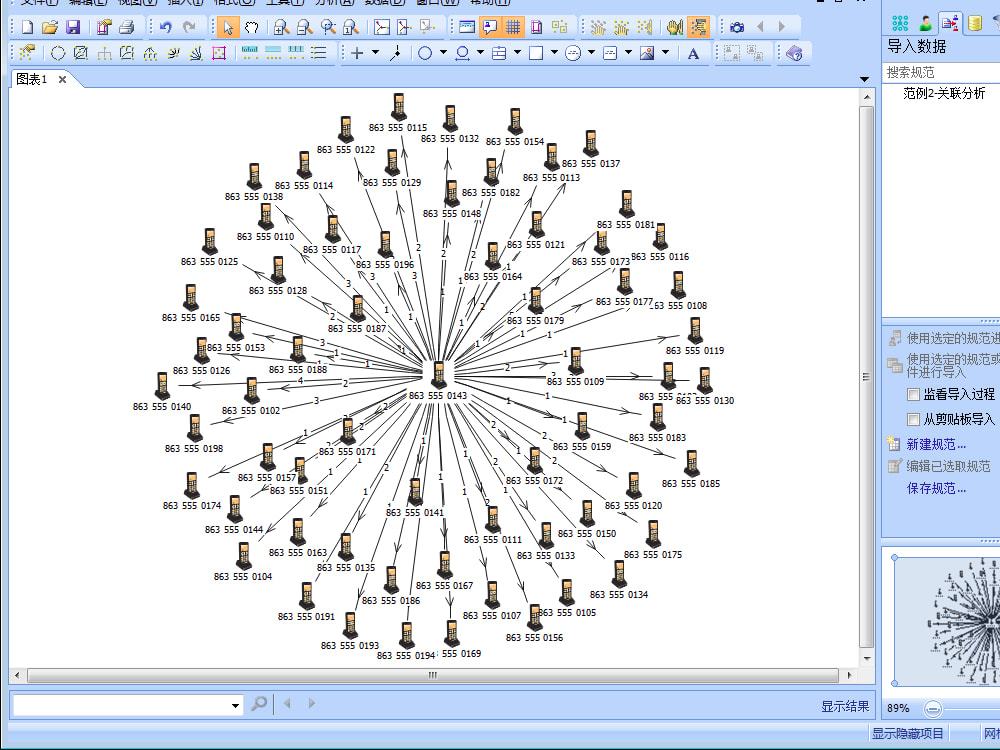Click the fit-to-selection magnifier icon
The height and width of the screenshot is (750, 1000).
click(328, 27)
